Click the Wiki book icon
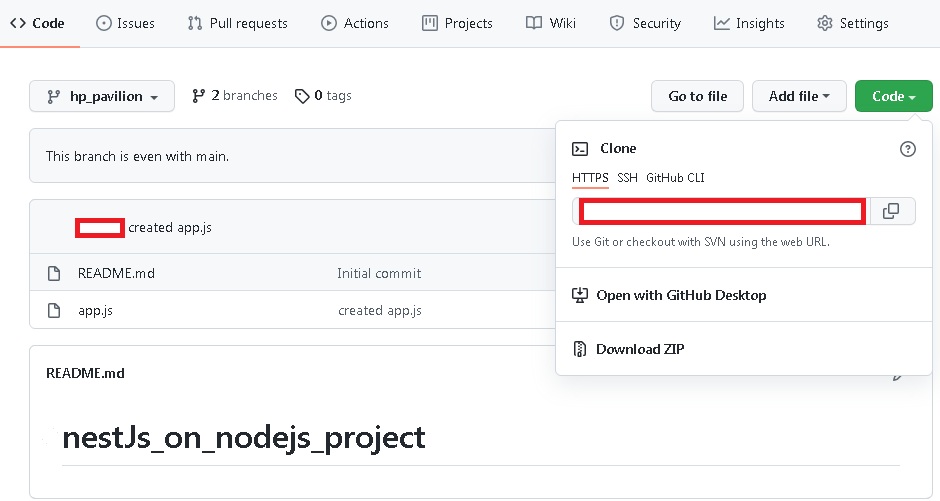The width and height of the screenshot is (940, 501). coord(534,23)
